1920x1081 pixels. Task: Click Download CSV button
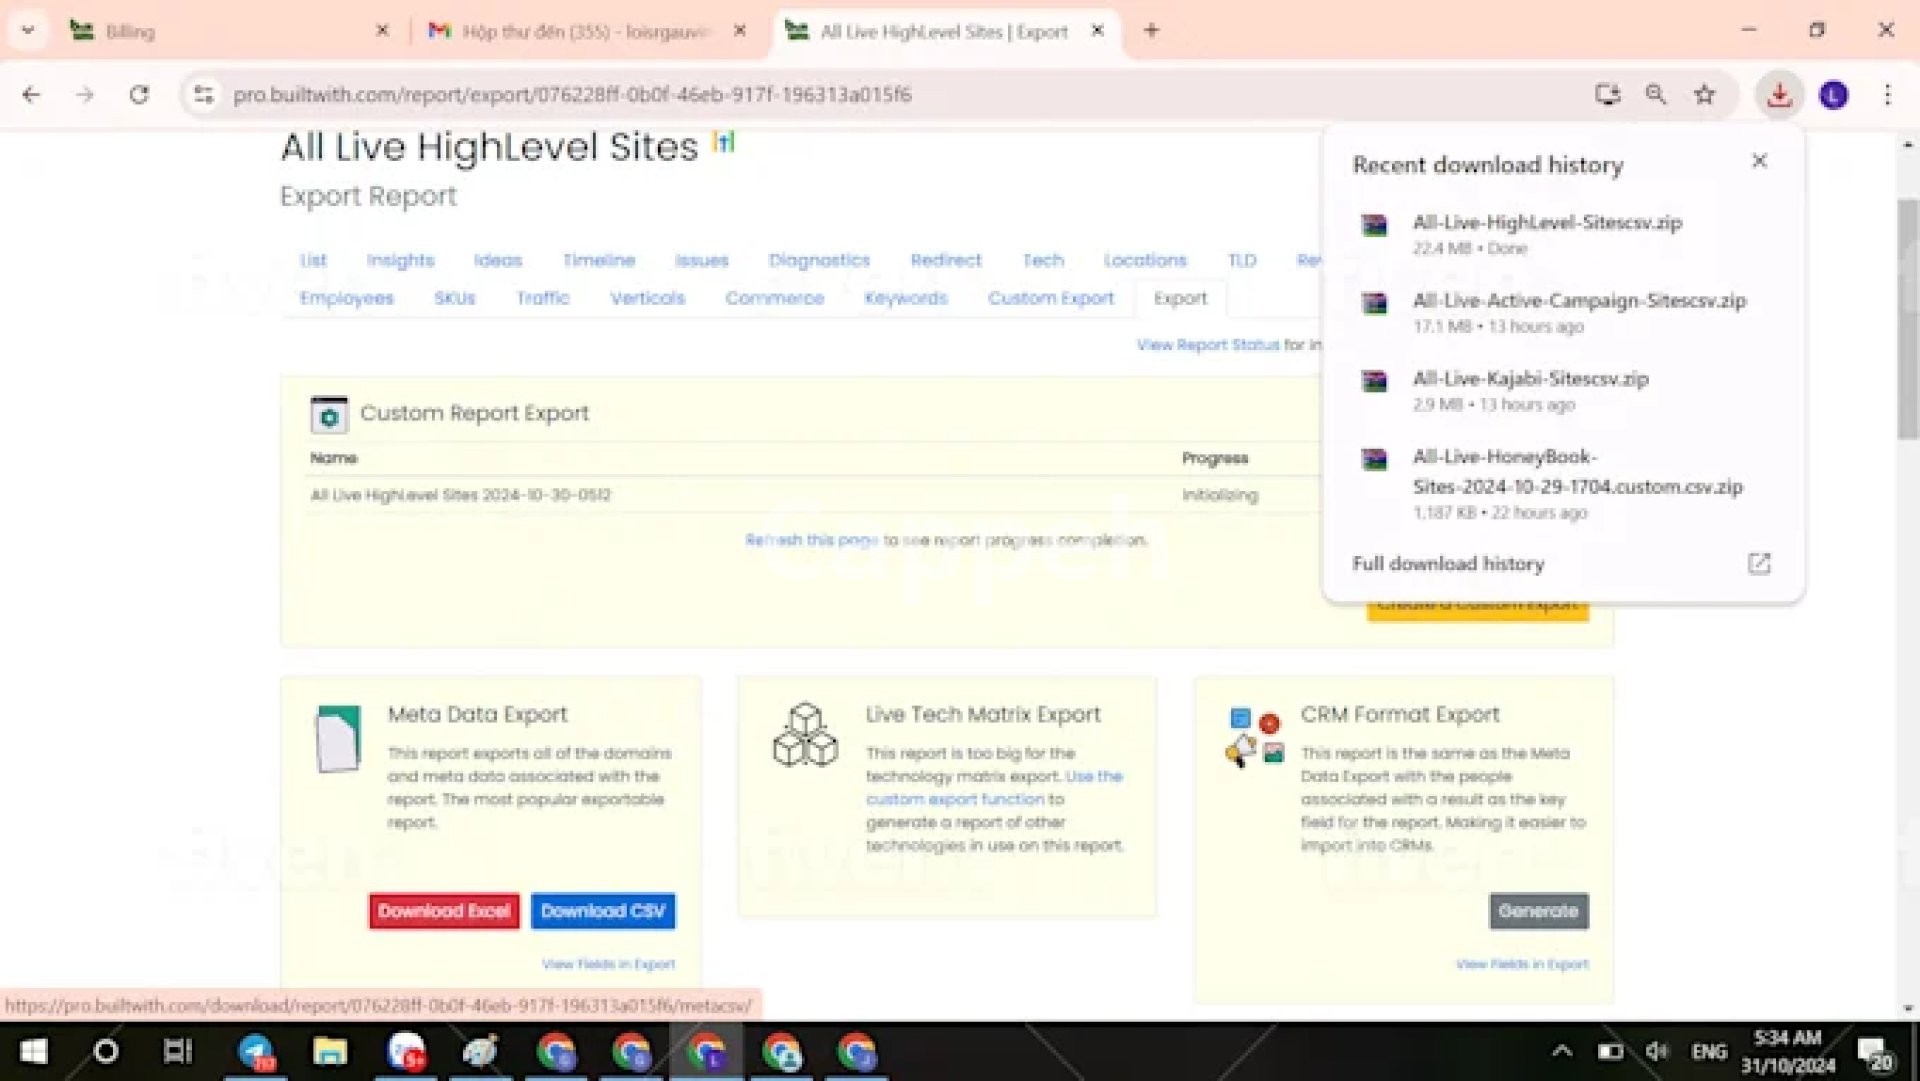(x=602, y=911)
